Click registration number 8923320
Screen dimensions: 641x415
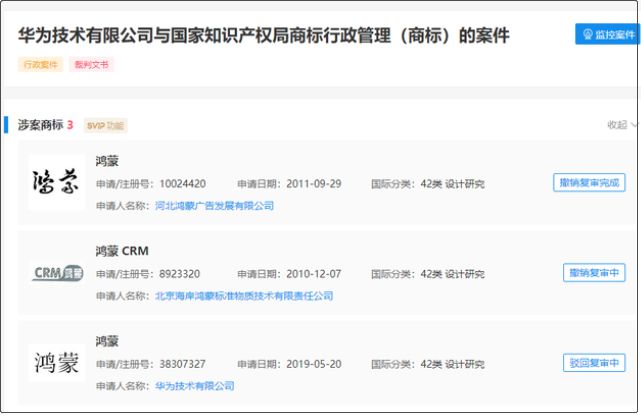tap(179, 274)
